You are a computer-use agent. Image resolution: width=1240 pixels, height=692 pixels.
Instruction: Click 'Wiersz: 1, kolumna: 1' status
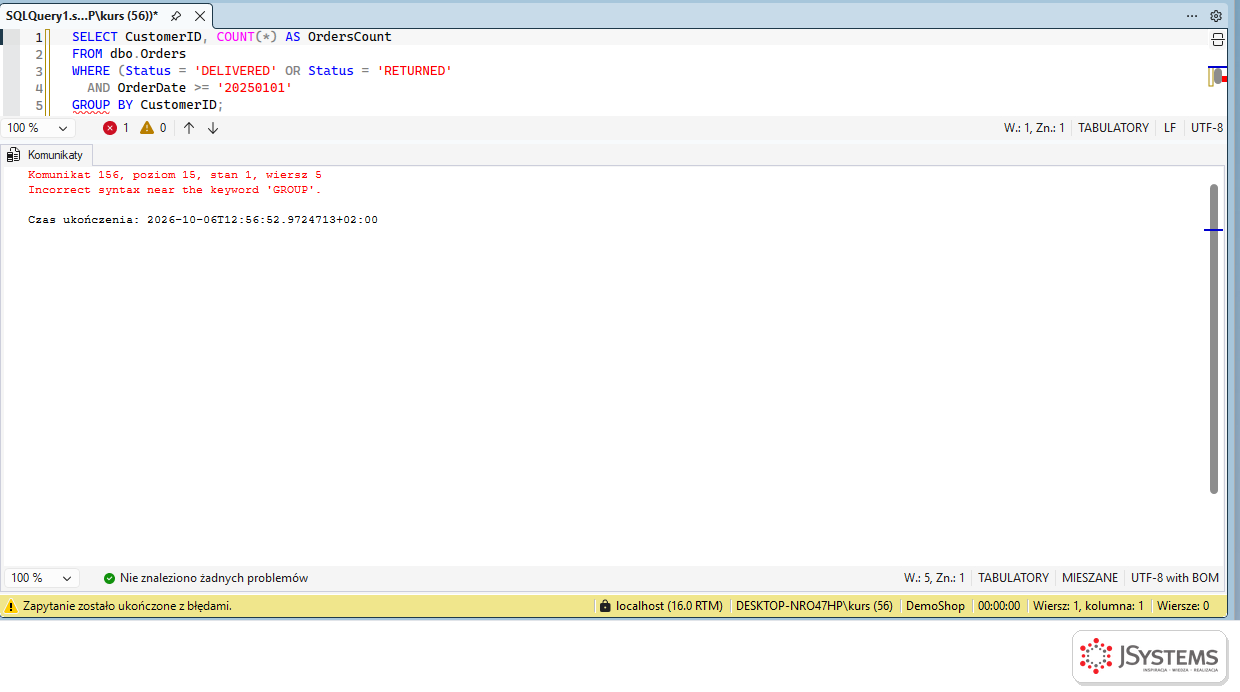pyautogui.click(x=1088, y=606)
